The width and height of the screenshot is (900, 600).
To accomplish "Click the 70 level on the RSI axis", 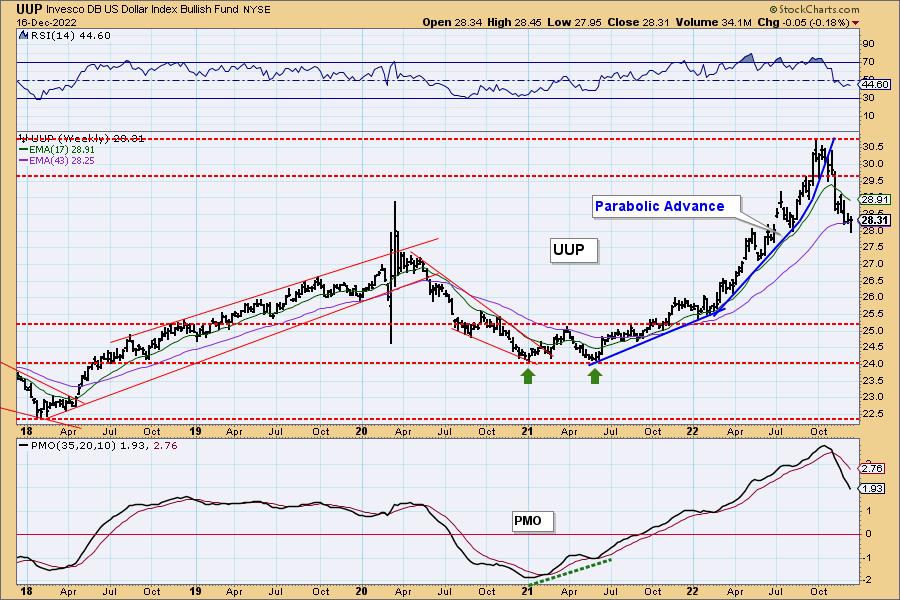I will click(868, 61).
